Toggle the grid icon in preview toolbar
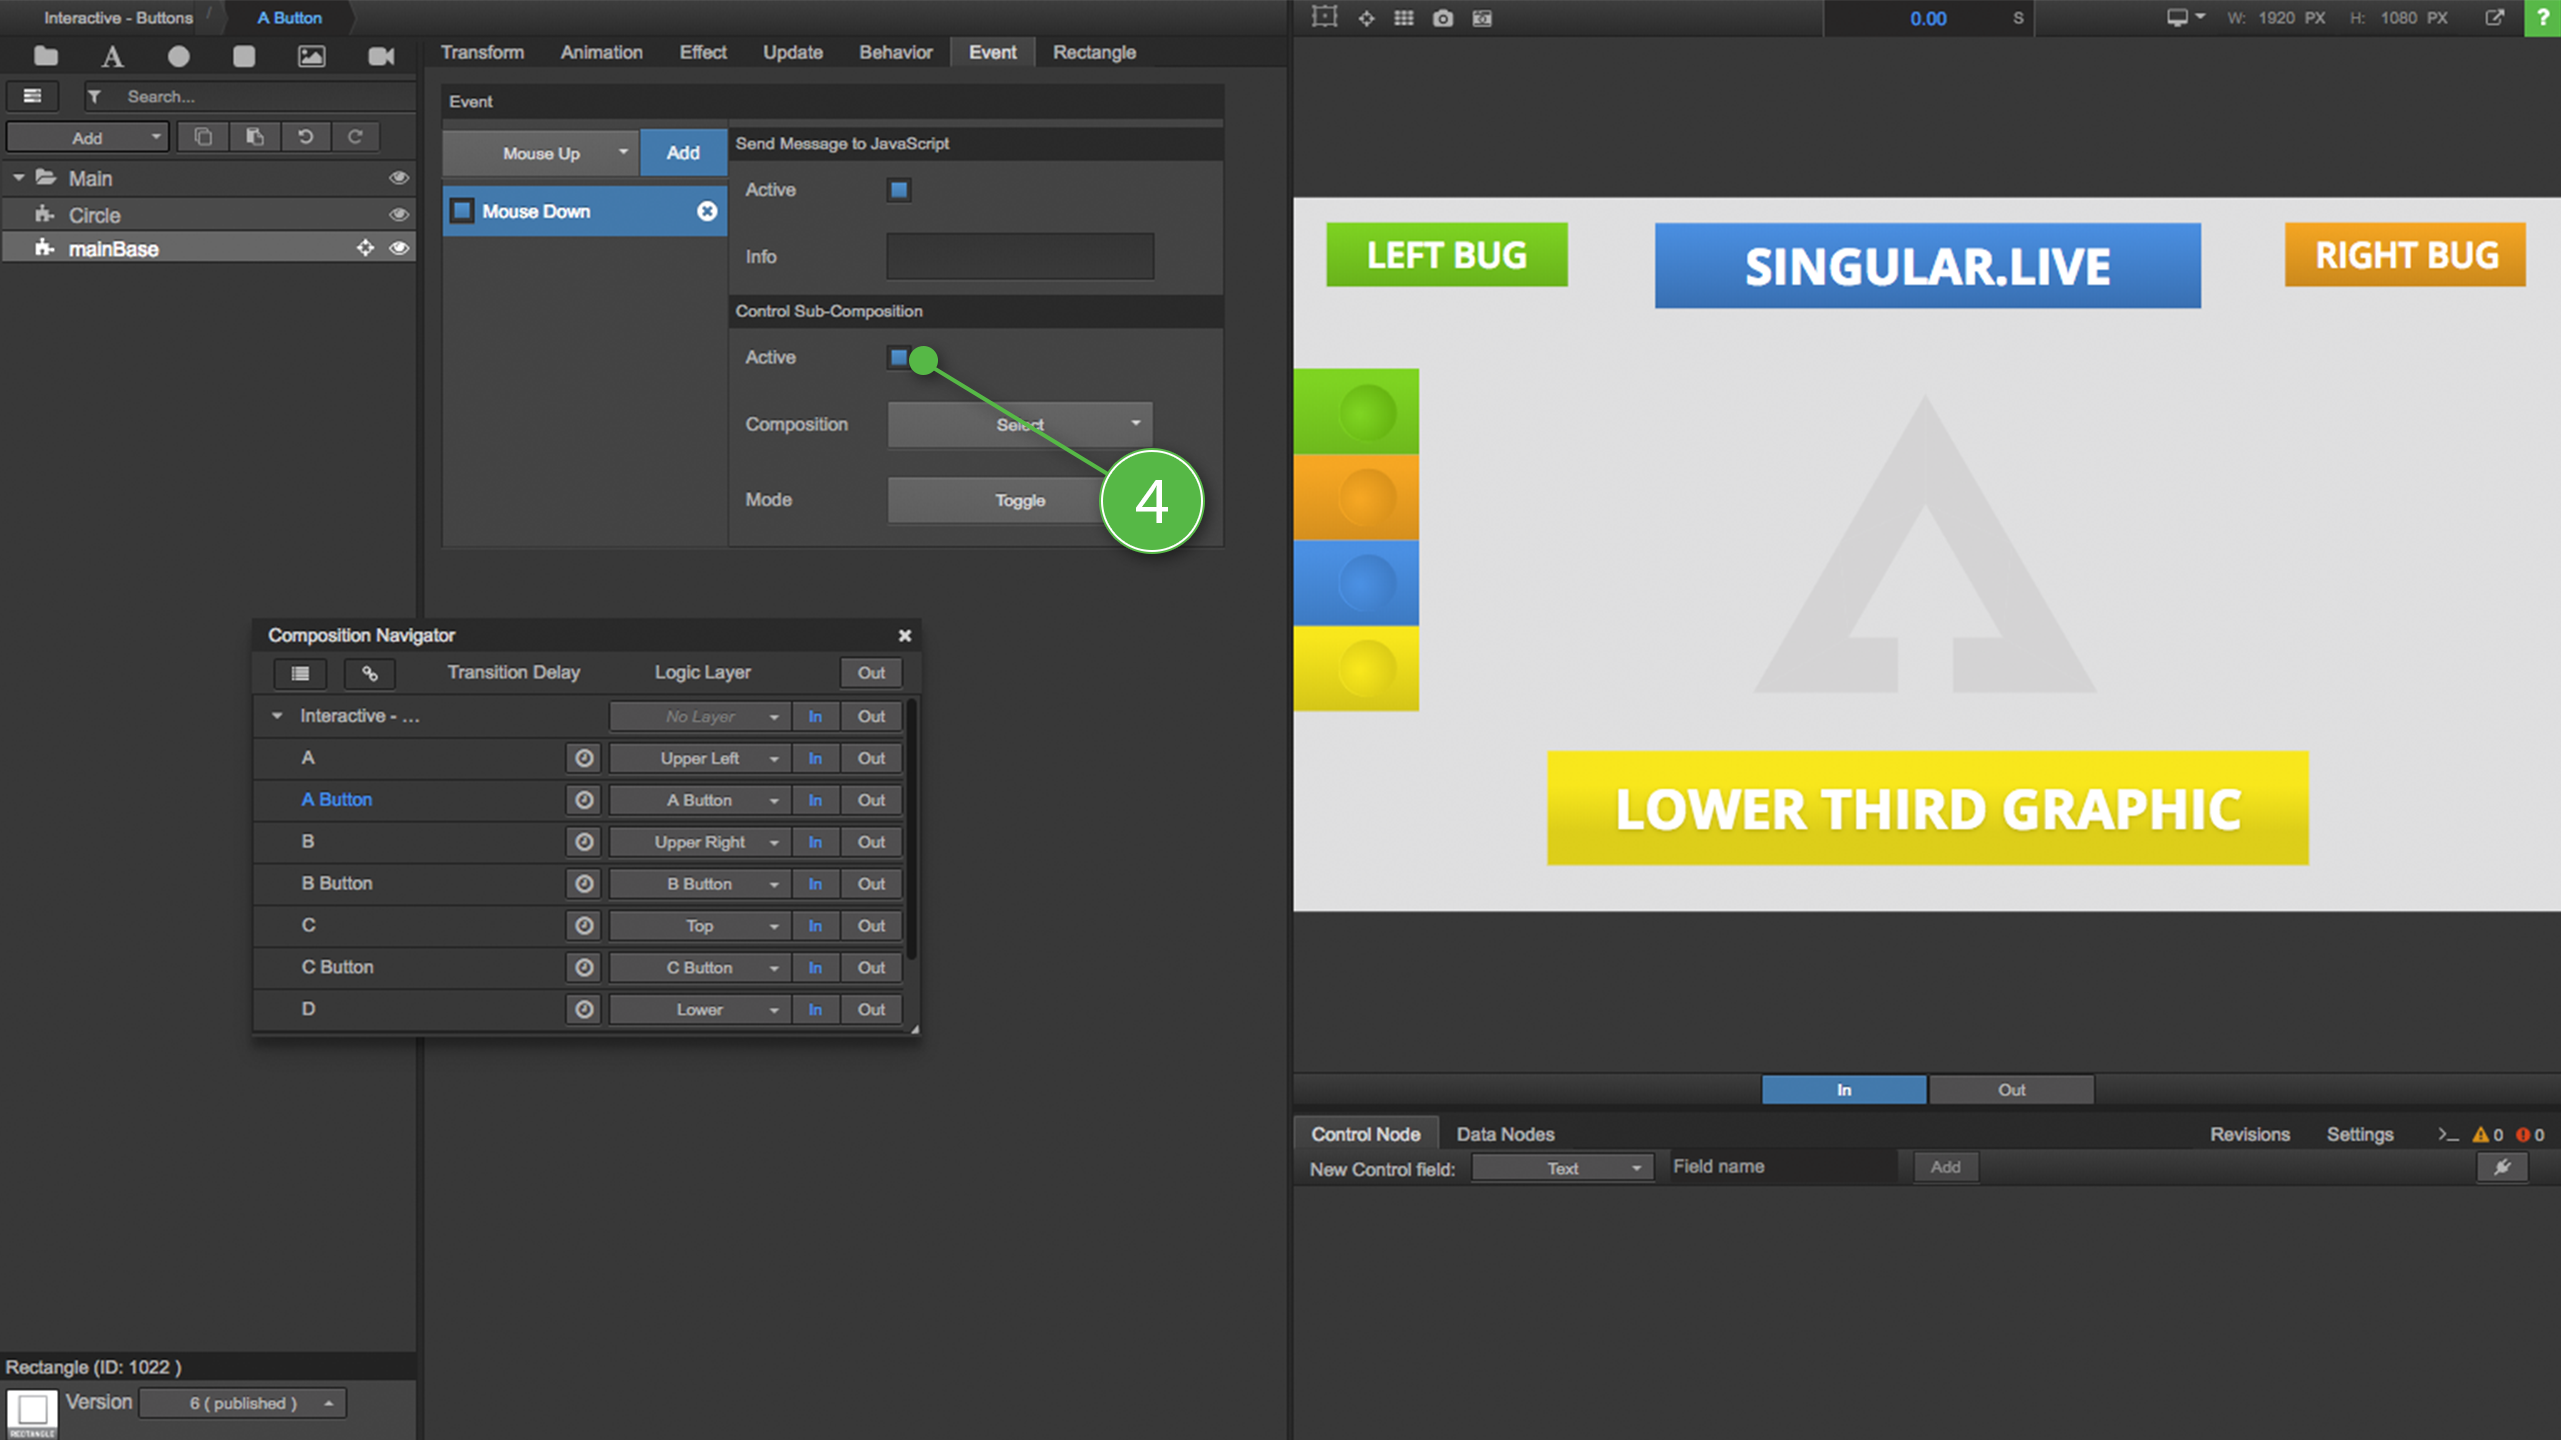The width and height of the screenshot is (2561, 1440). click(x=1404, y=18)
